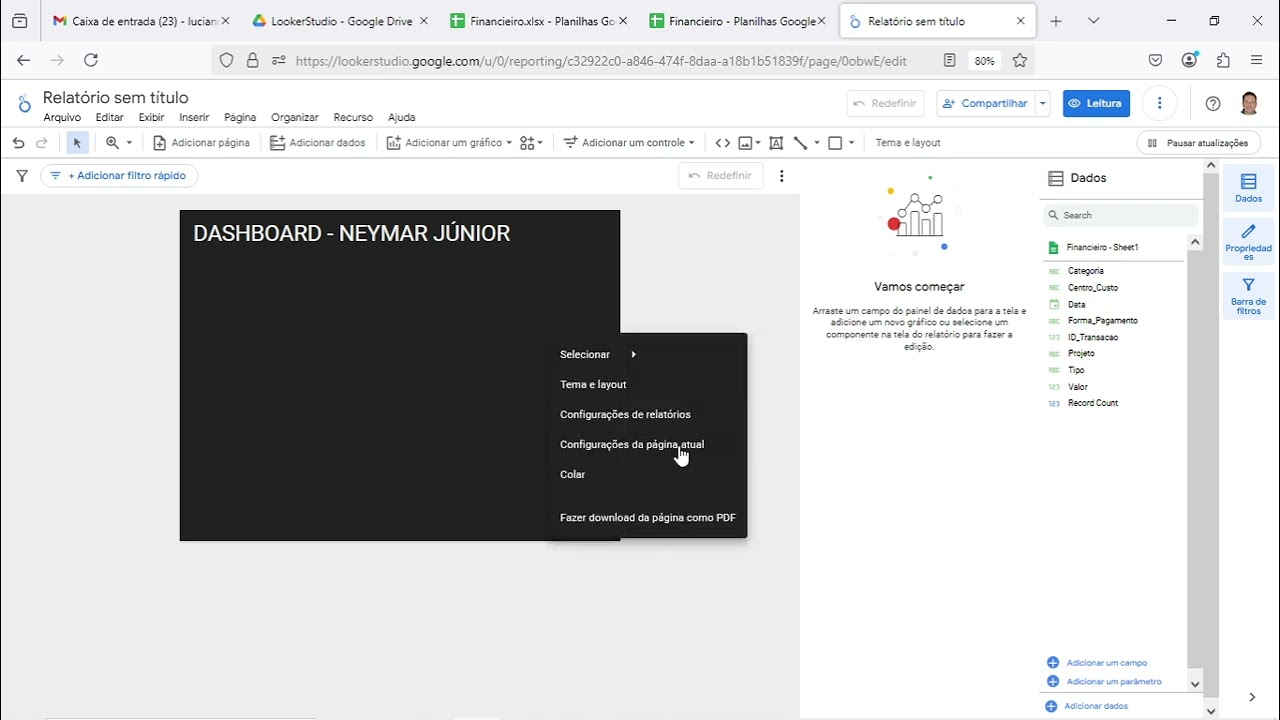Click the undo arrow in the toolbar
1280x720 pixels.
pos(18,143)
